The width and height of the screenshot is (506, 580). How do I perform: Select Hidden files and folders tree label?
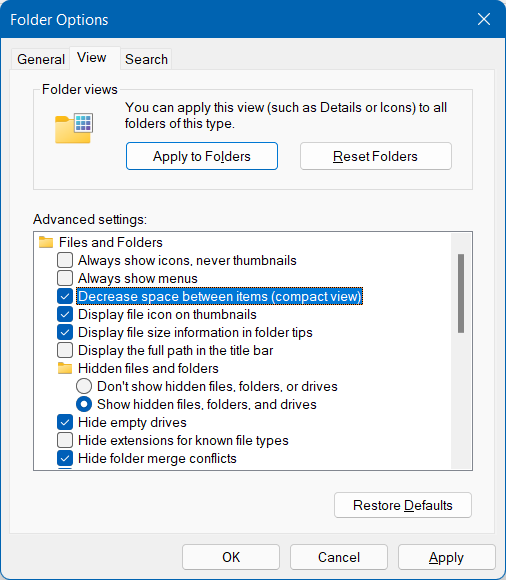pyautogui.click(x=148, y=368)
